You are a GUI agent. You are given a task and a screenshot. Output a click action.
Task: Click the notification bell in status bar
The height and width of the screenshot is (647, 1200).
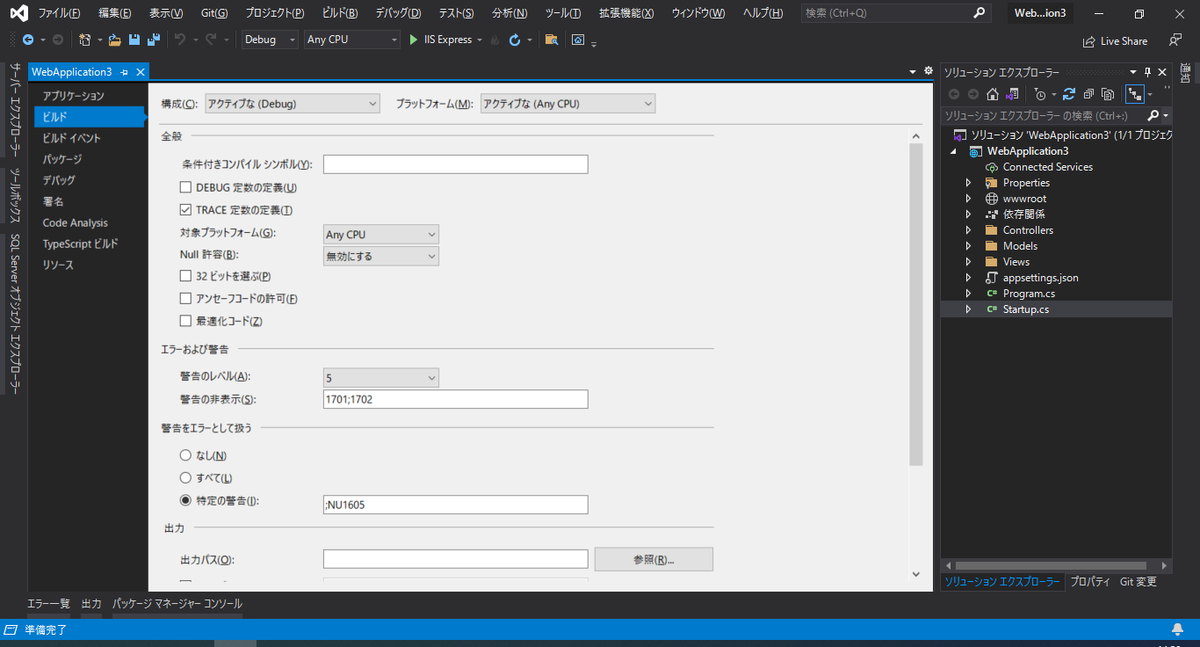point(1177,630)
